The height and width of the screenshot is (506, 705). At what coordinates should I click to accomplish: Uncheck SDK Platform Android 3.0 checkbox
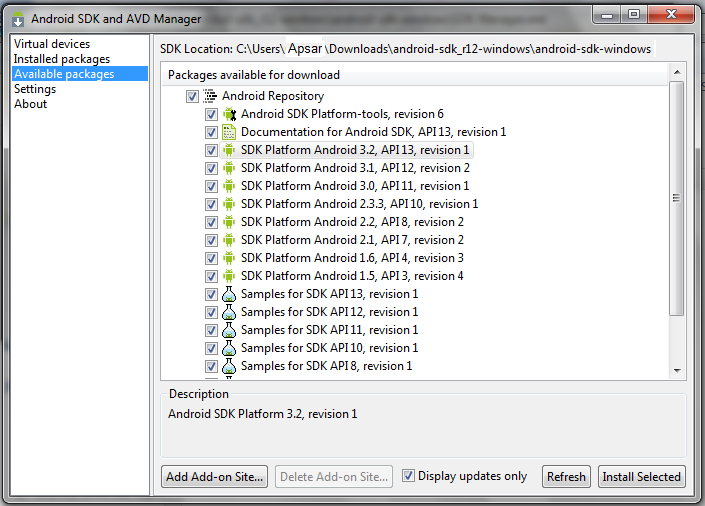click(x=211, y=186)
